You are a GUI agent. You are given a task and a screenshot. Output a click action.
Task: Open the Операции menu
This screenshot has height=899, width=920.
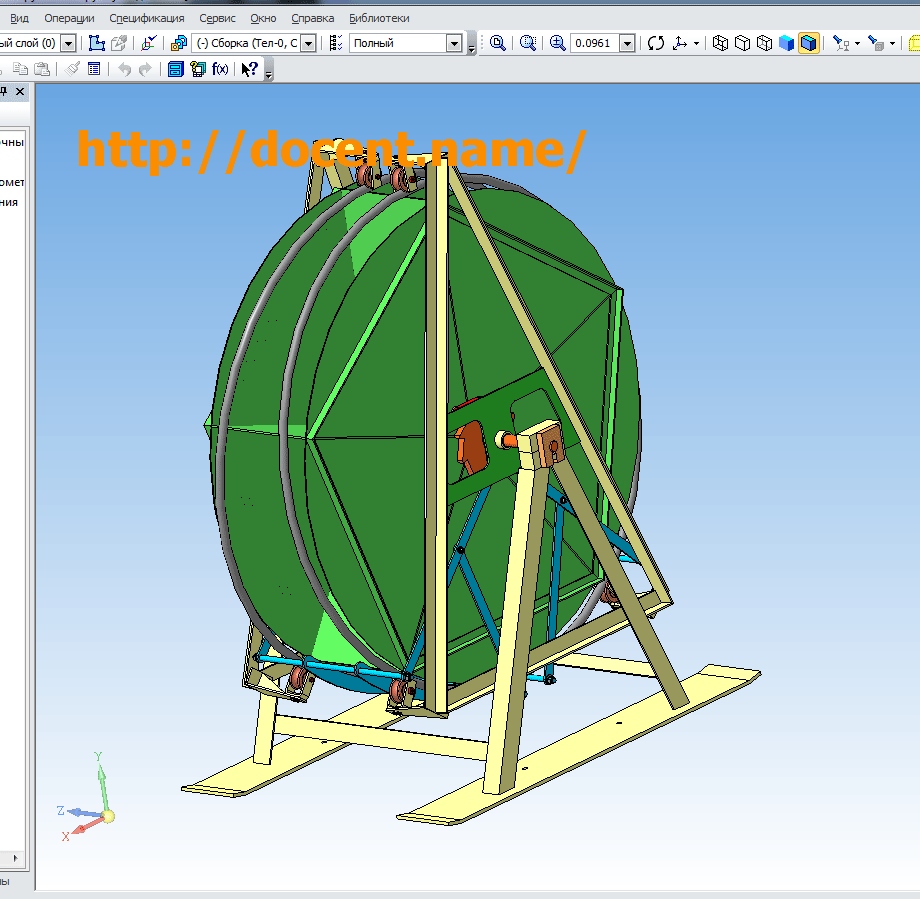click(69, 18)
